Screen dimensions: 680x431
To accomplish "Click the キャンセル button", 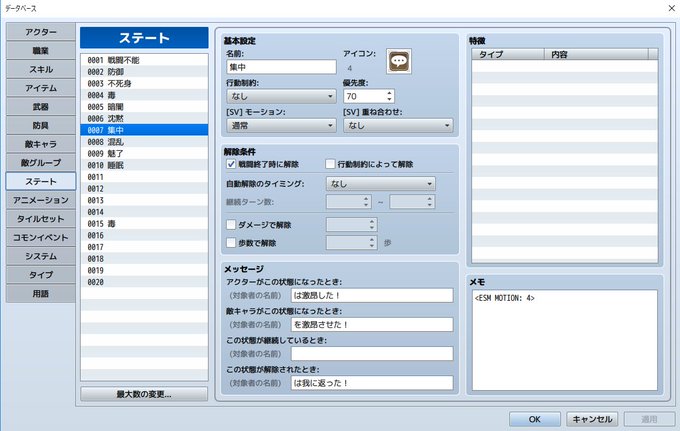I will (592, 419).
